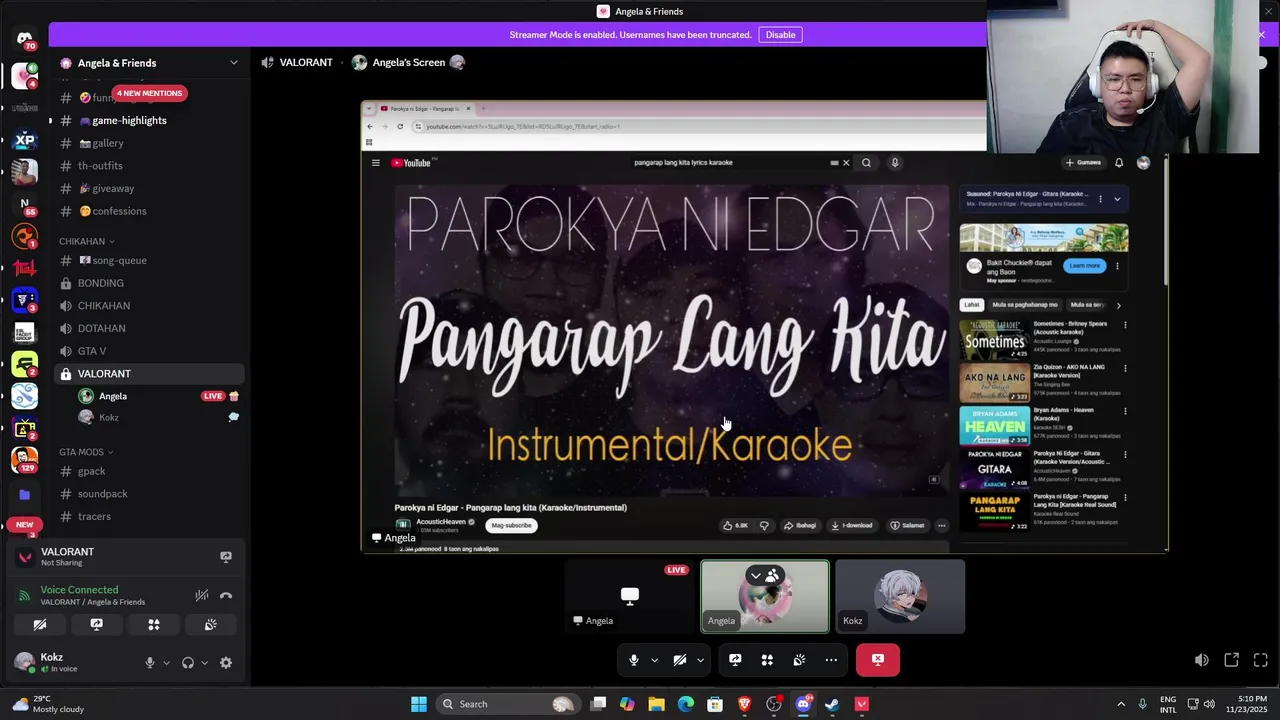Click the taskbar Search box
The image size is (1280, 720).
(509, 704)
